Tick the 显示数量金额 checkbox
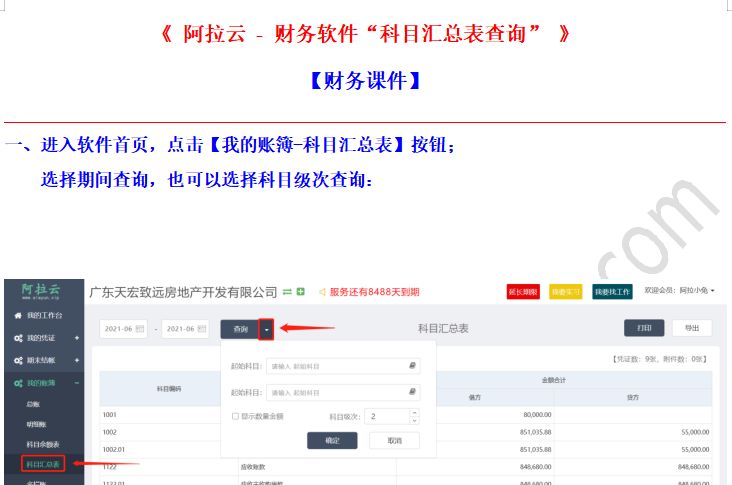The height and width of the screenshot is (485, 732). (235, 416)
